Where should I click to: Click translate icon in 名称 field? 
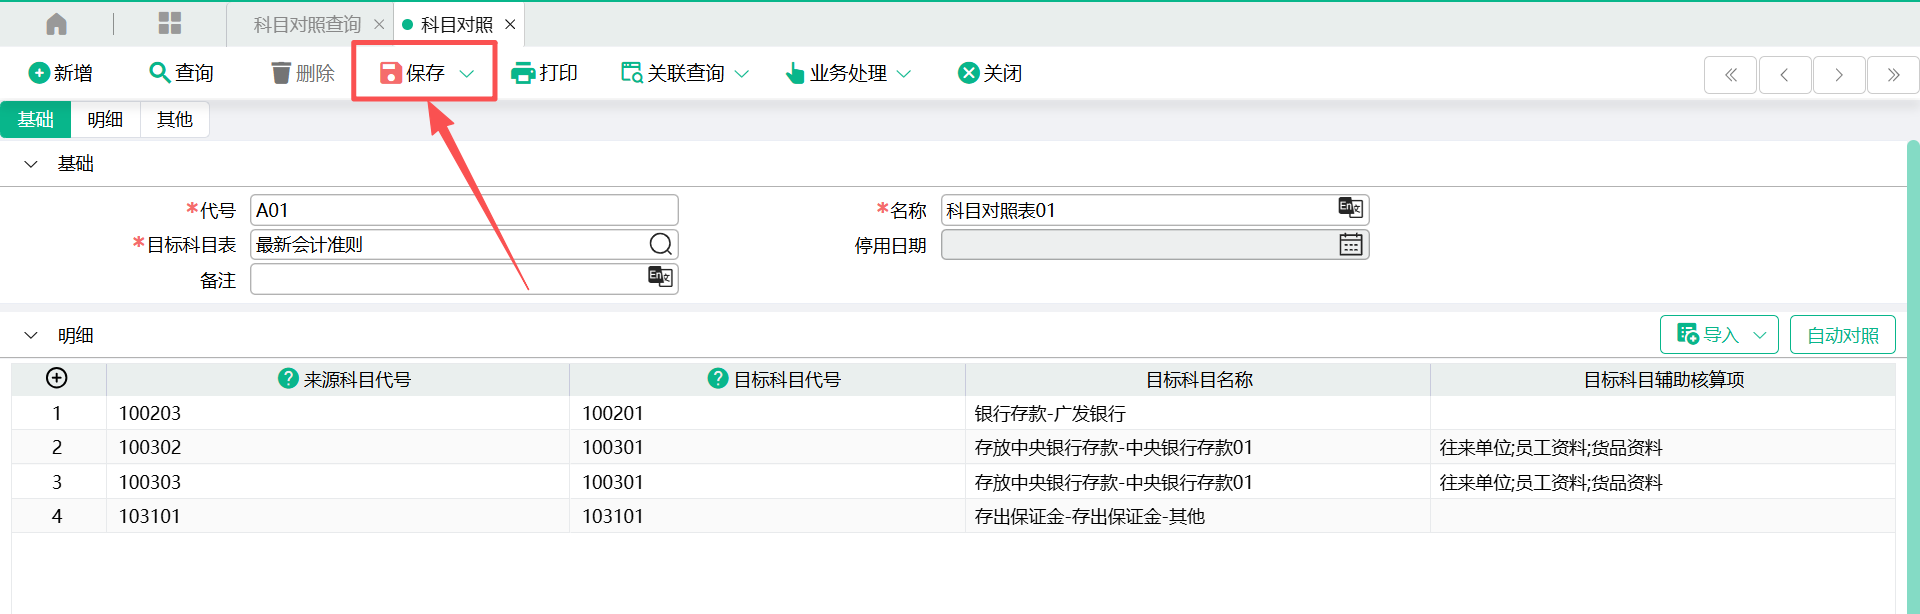tap(1350, 208)
